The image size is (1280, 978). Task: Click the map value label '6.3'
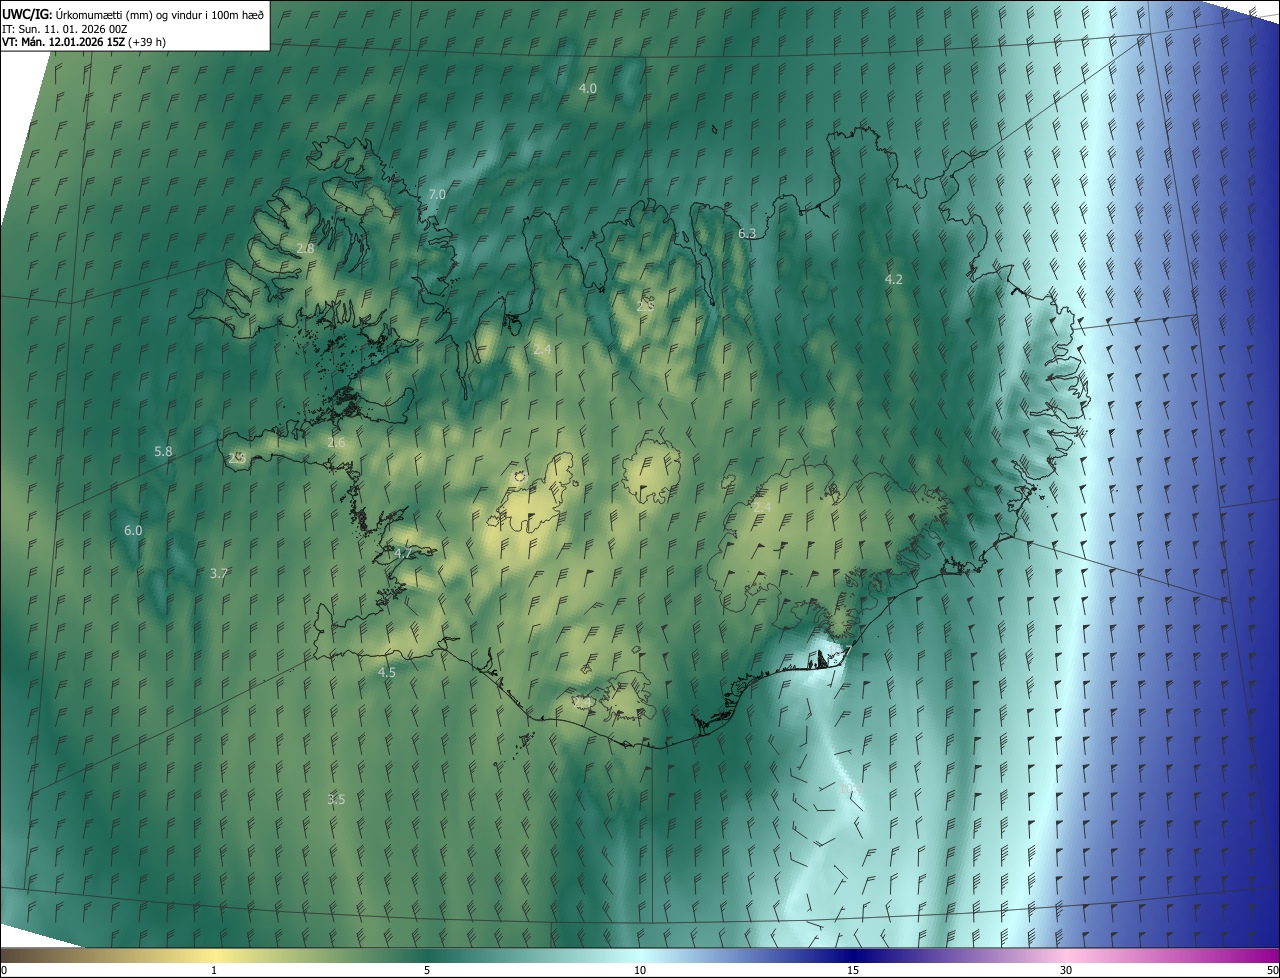747,233
